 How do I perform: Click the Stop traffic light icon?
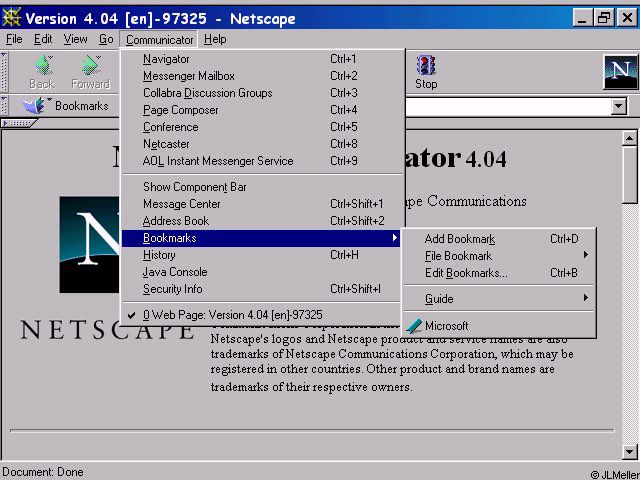pyautogui.click(x=426, y=65)
